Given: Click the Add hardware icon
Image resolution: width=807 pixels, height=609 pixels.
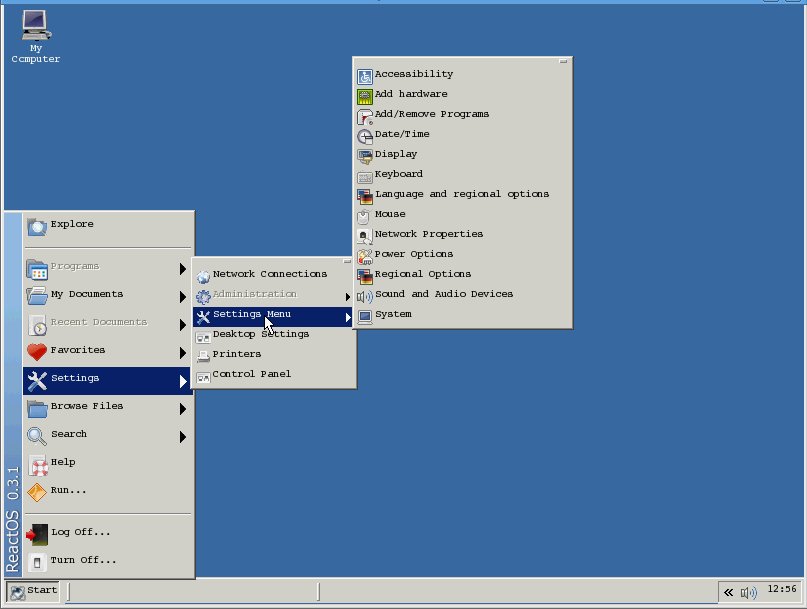Looking at the screenshot, I should click(x=365, y=95).
